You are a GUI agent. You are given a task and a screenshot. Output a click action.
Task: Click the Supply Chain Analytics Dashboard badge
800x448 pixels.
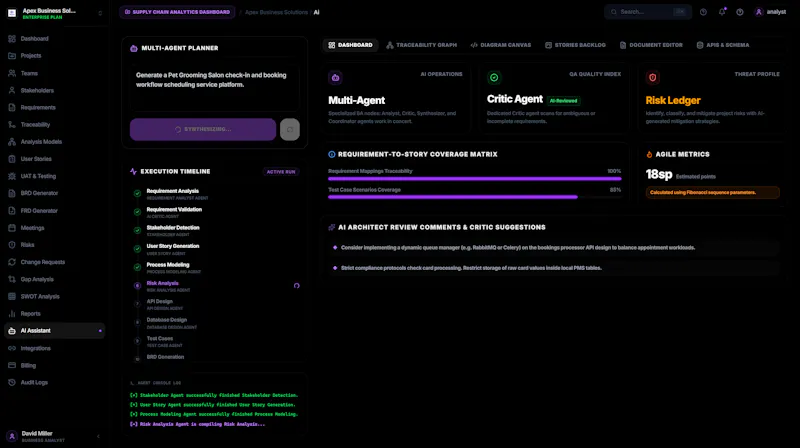[x=177, y=12]
